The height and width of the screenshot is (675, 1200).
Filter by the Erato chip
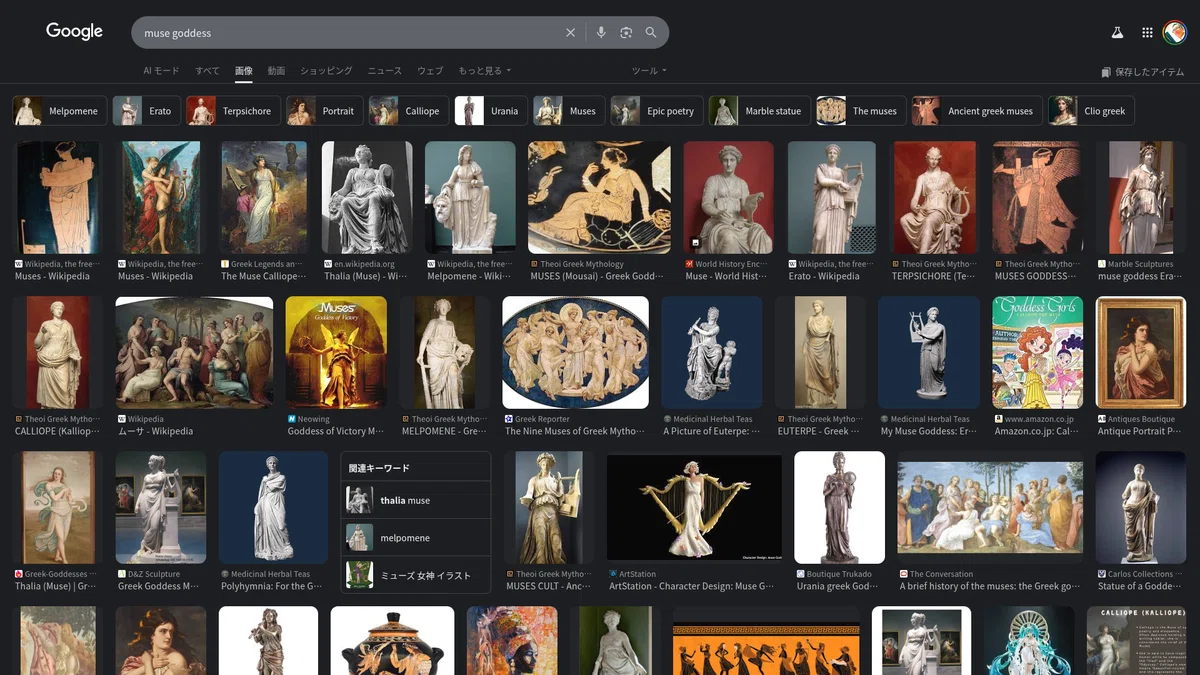[x=146, y=111]
